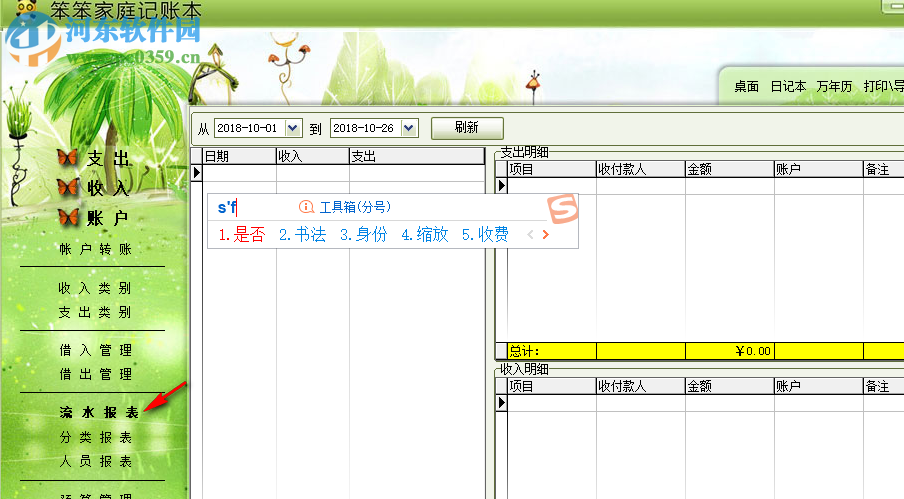Click 账户 header in 收入明细
The image size is (904, 499).
pyautogui.click(x=819, y=386)
